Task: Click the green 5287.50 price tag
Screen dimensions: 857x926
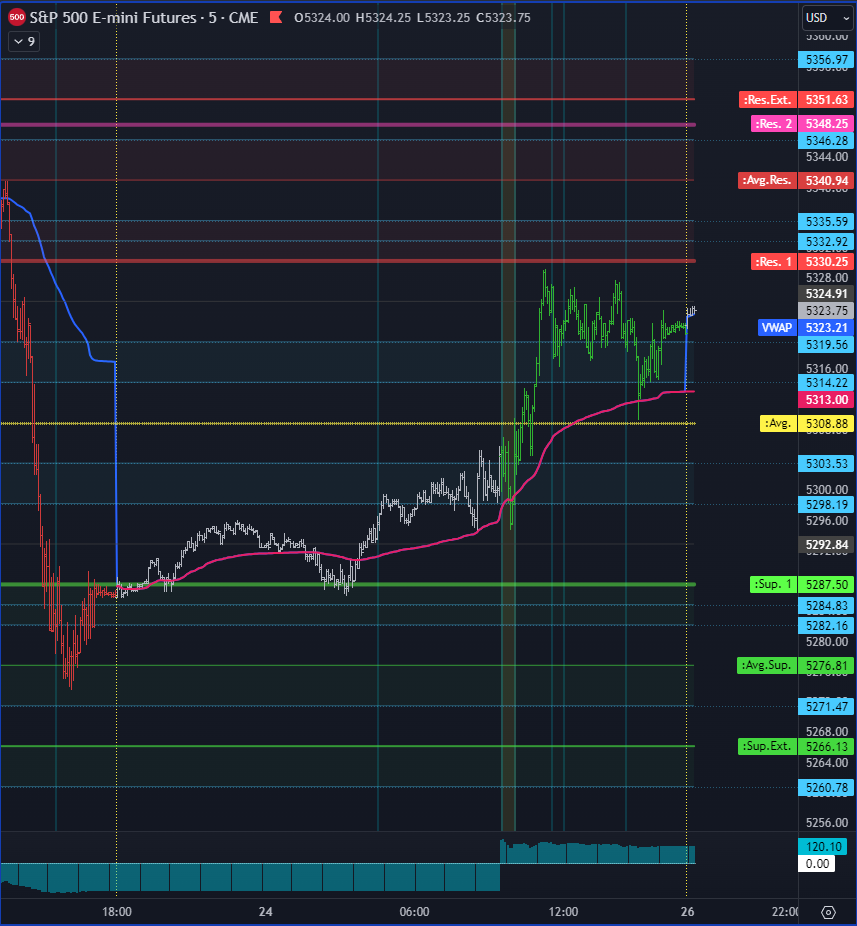Action: click(826, 585)
